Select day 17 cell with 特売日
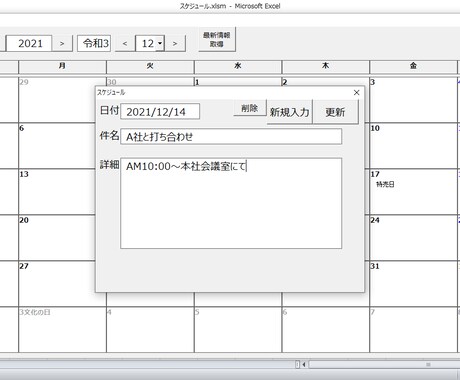This screenshot has height=380, width=460. click(x=413, y=192)
